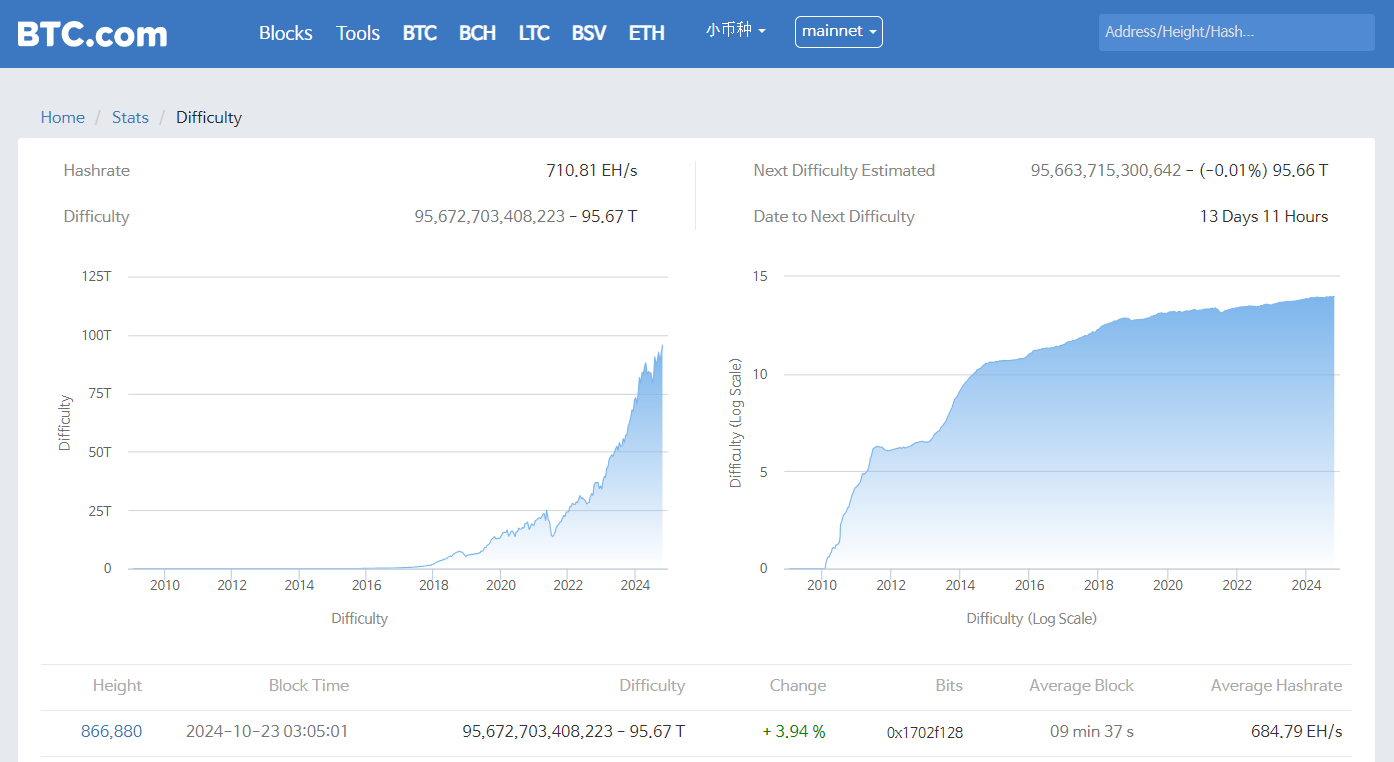The height and width of the screenshot is (762, 1394).
Task: Open the Tools menu
Action: pyautogui.click(x=357, y=32)
